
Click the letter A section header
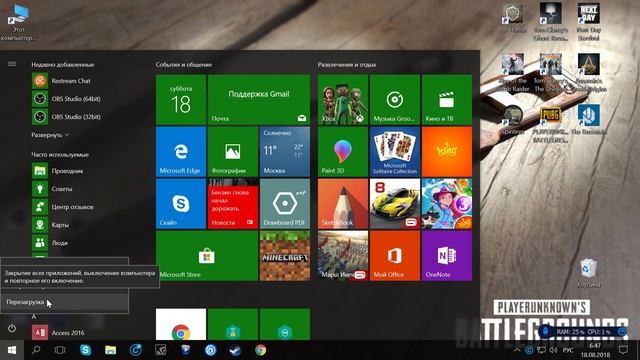[x=34, y=317]
